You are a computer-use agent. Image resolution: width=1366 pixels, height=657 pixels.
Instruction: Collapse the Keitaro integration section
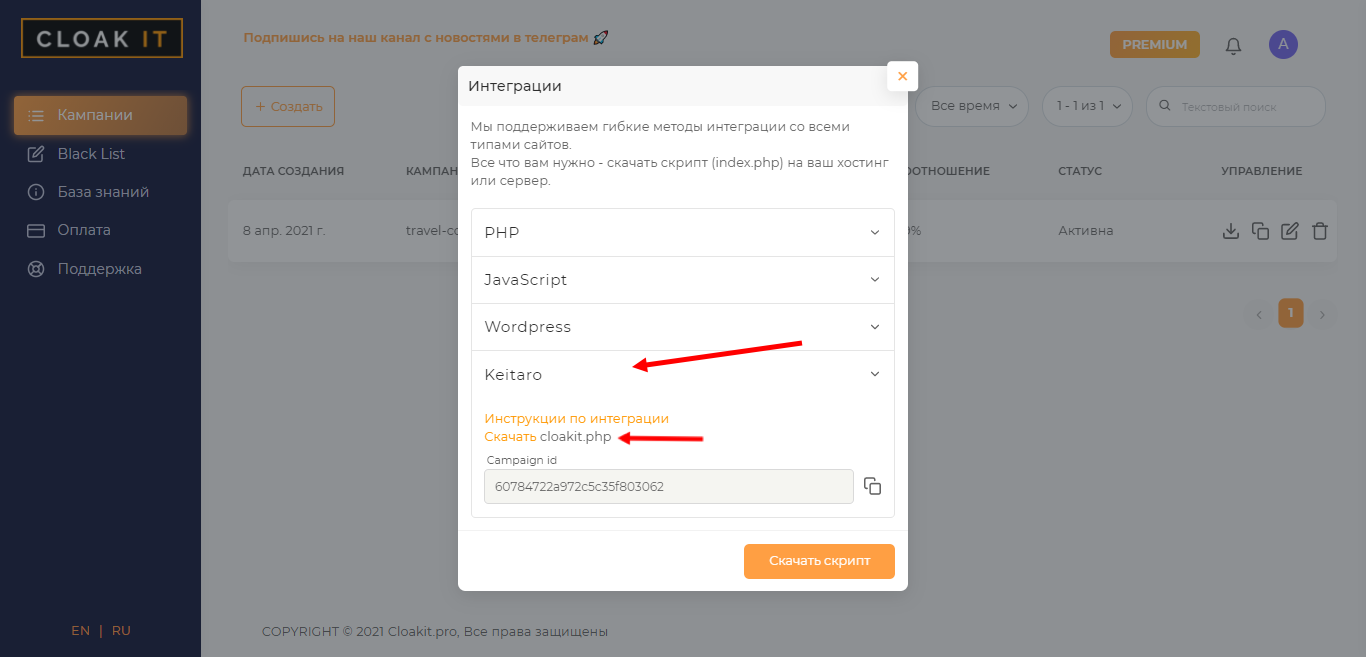point(682,374)
